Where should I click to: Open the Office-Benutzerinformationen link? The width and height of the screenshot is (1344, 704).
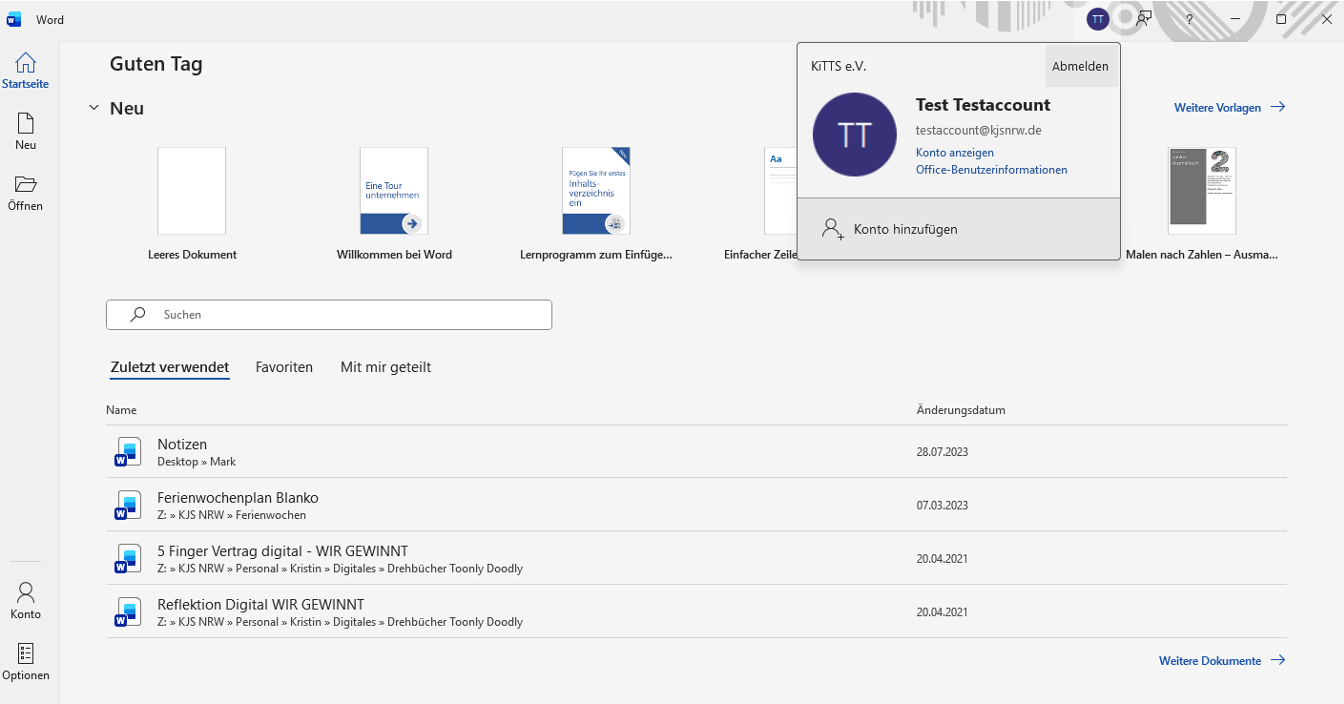[x=991, y=170]
